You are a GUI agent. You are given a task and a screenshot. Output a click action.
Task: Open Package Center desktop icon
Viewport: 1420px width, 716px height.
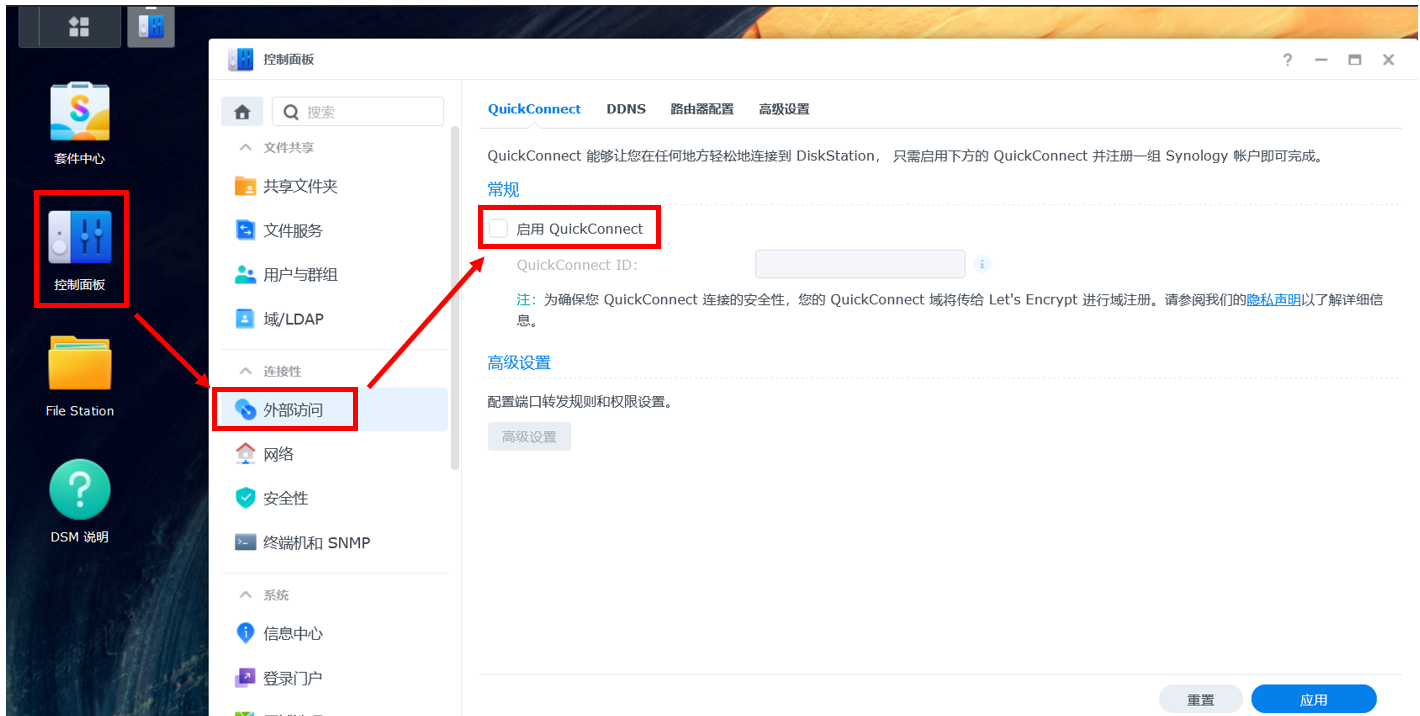(79, 112)
